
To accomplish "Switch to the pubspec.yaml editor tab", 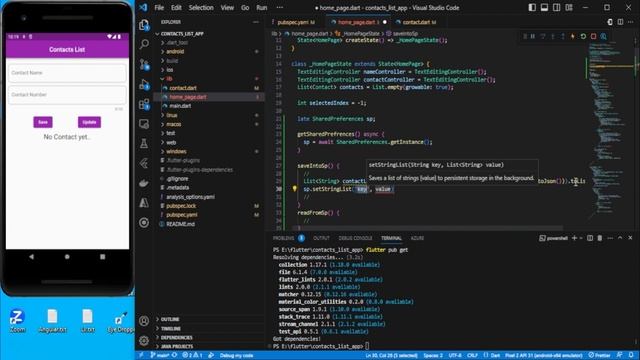I will tap(296, 22).
